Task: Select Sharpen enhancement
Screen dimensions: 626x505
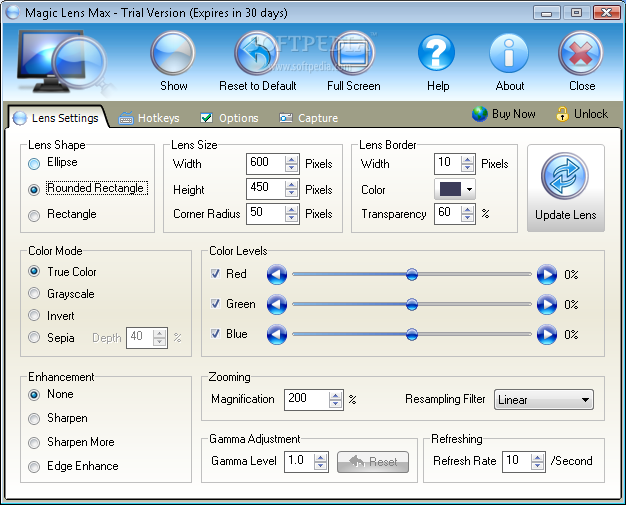Action: (34, 419)
